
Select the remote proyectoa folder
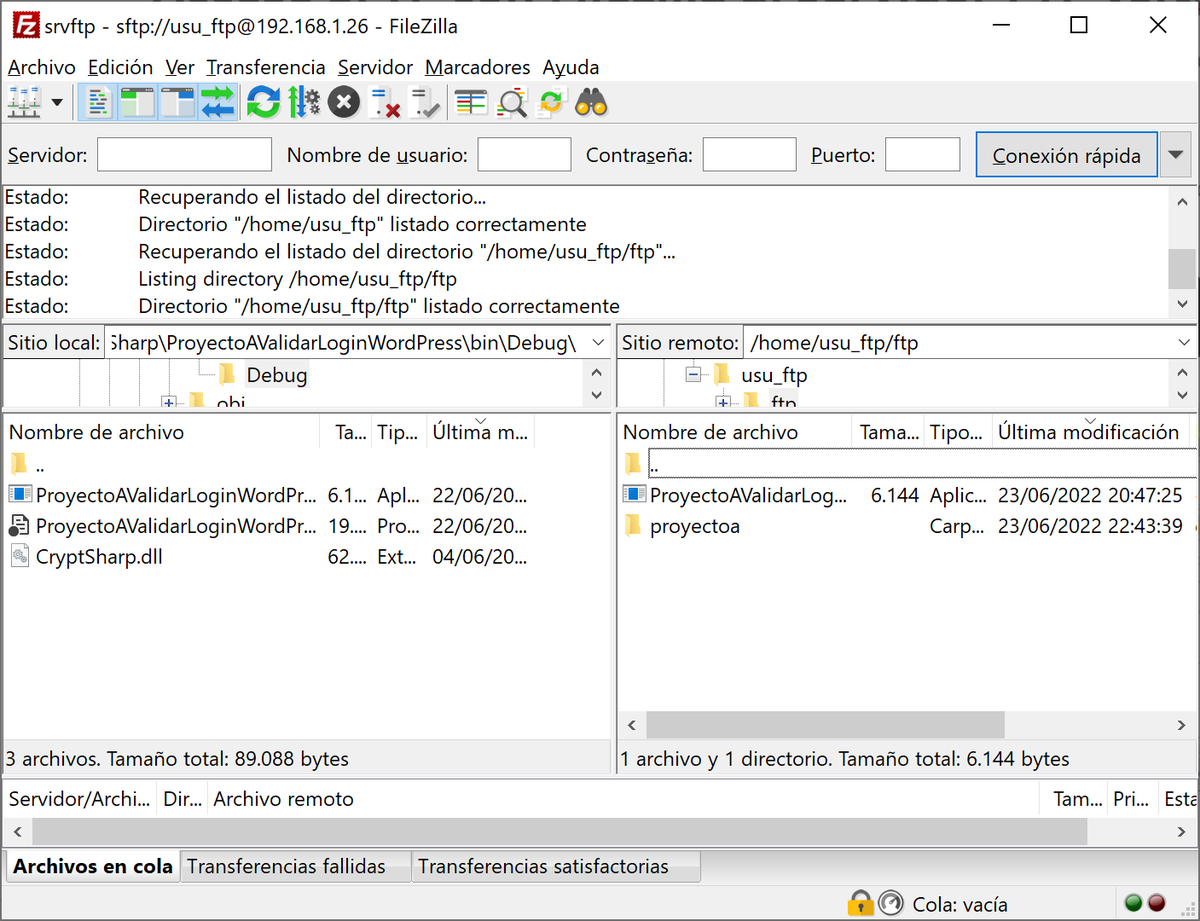pyautogui.click(x=906, y=525)
